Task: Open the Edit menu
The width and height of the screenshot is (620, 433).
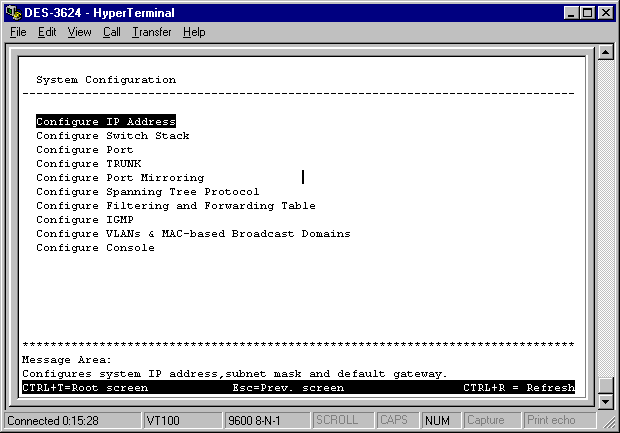Action: (47, 32)
